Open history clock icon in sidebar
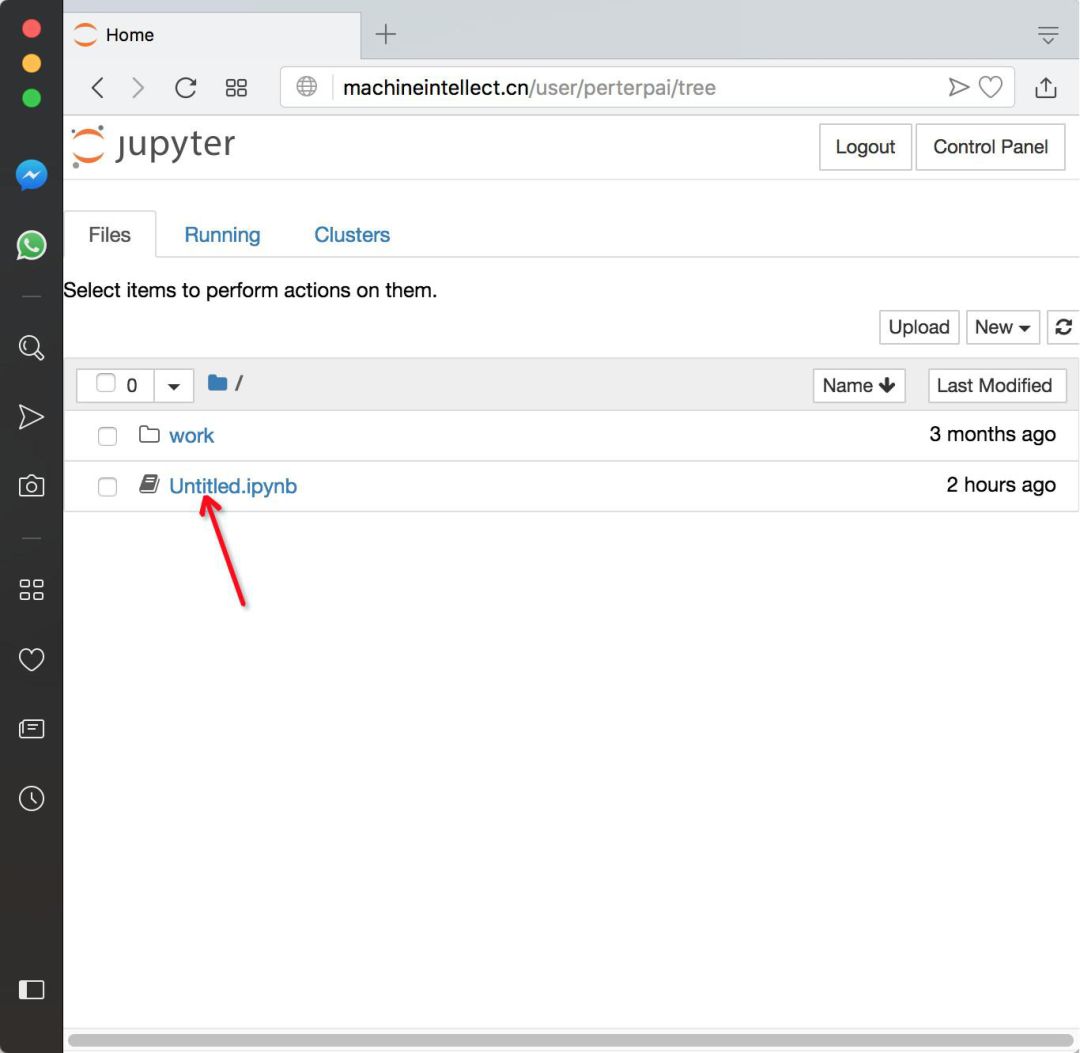 click(32, 799)
